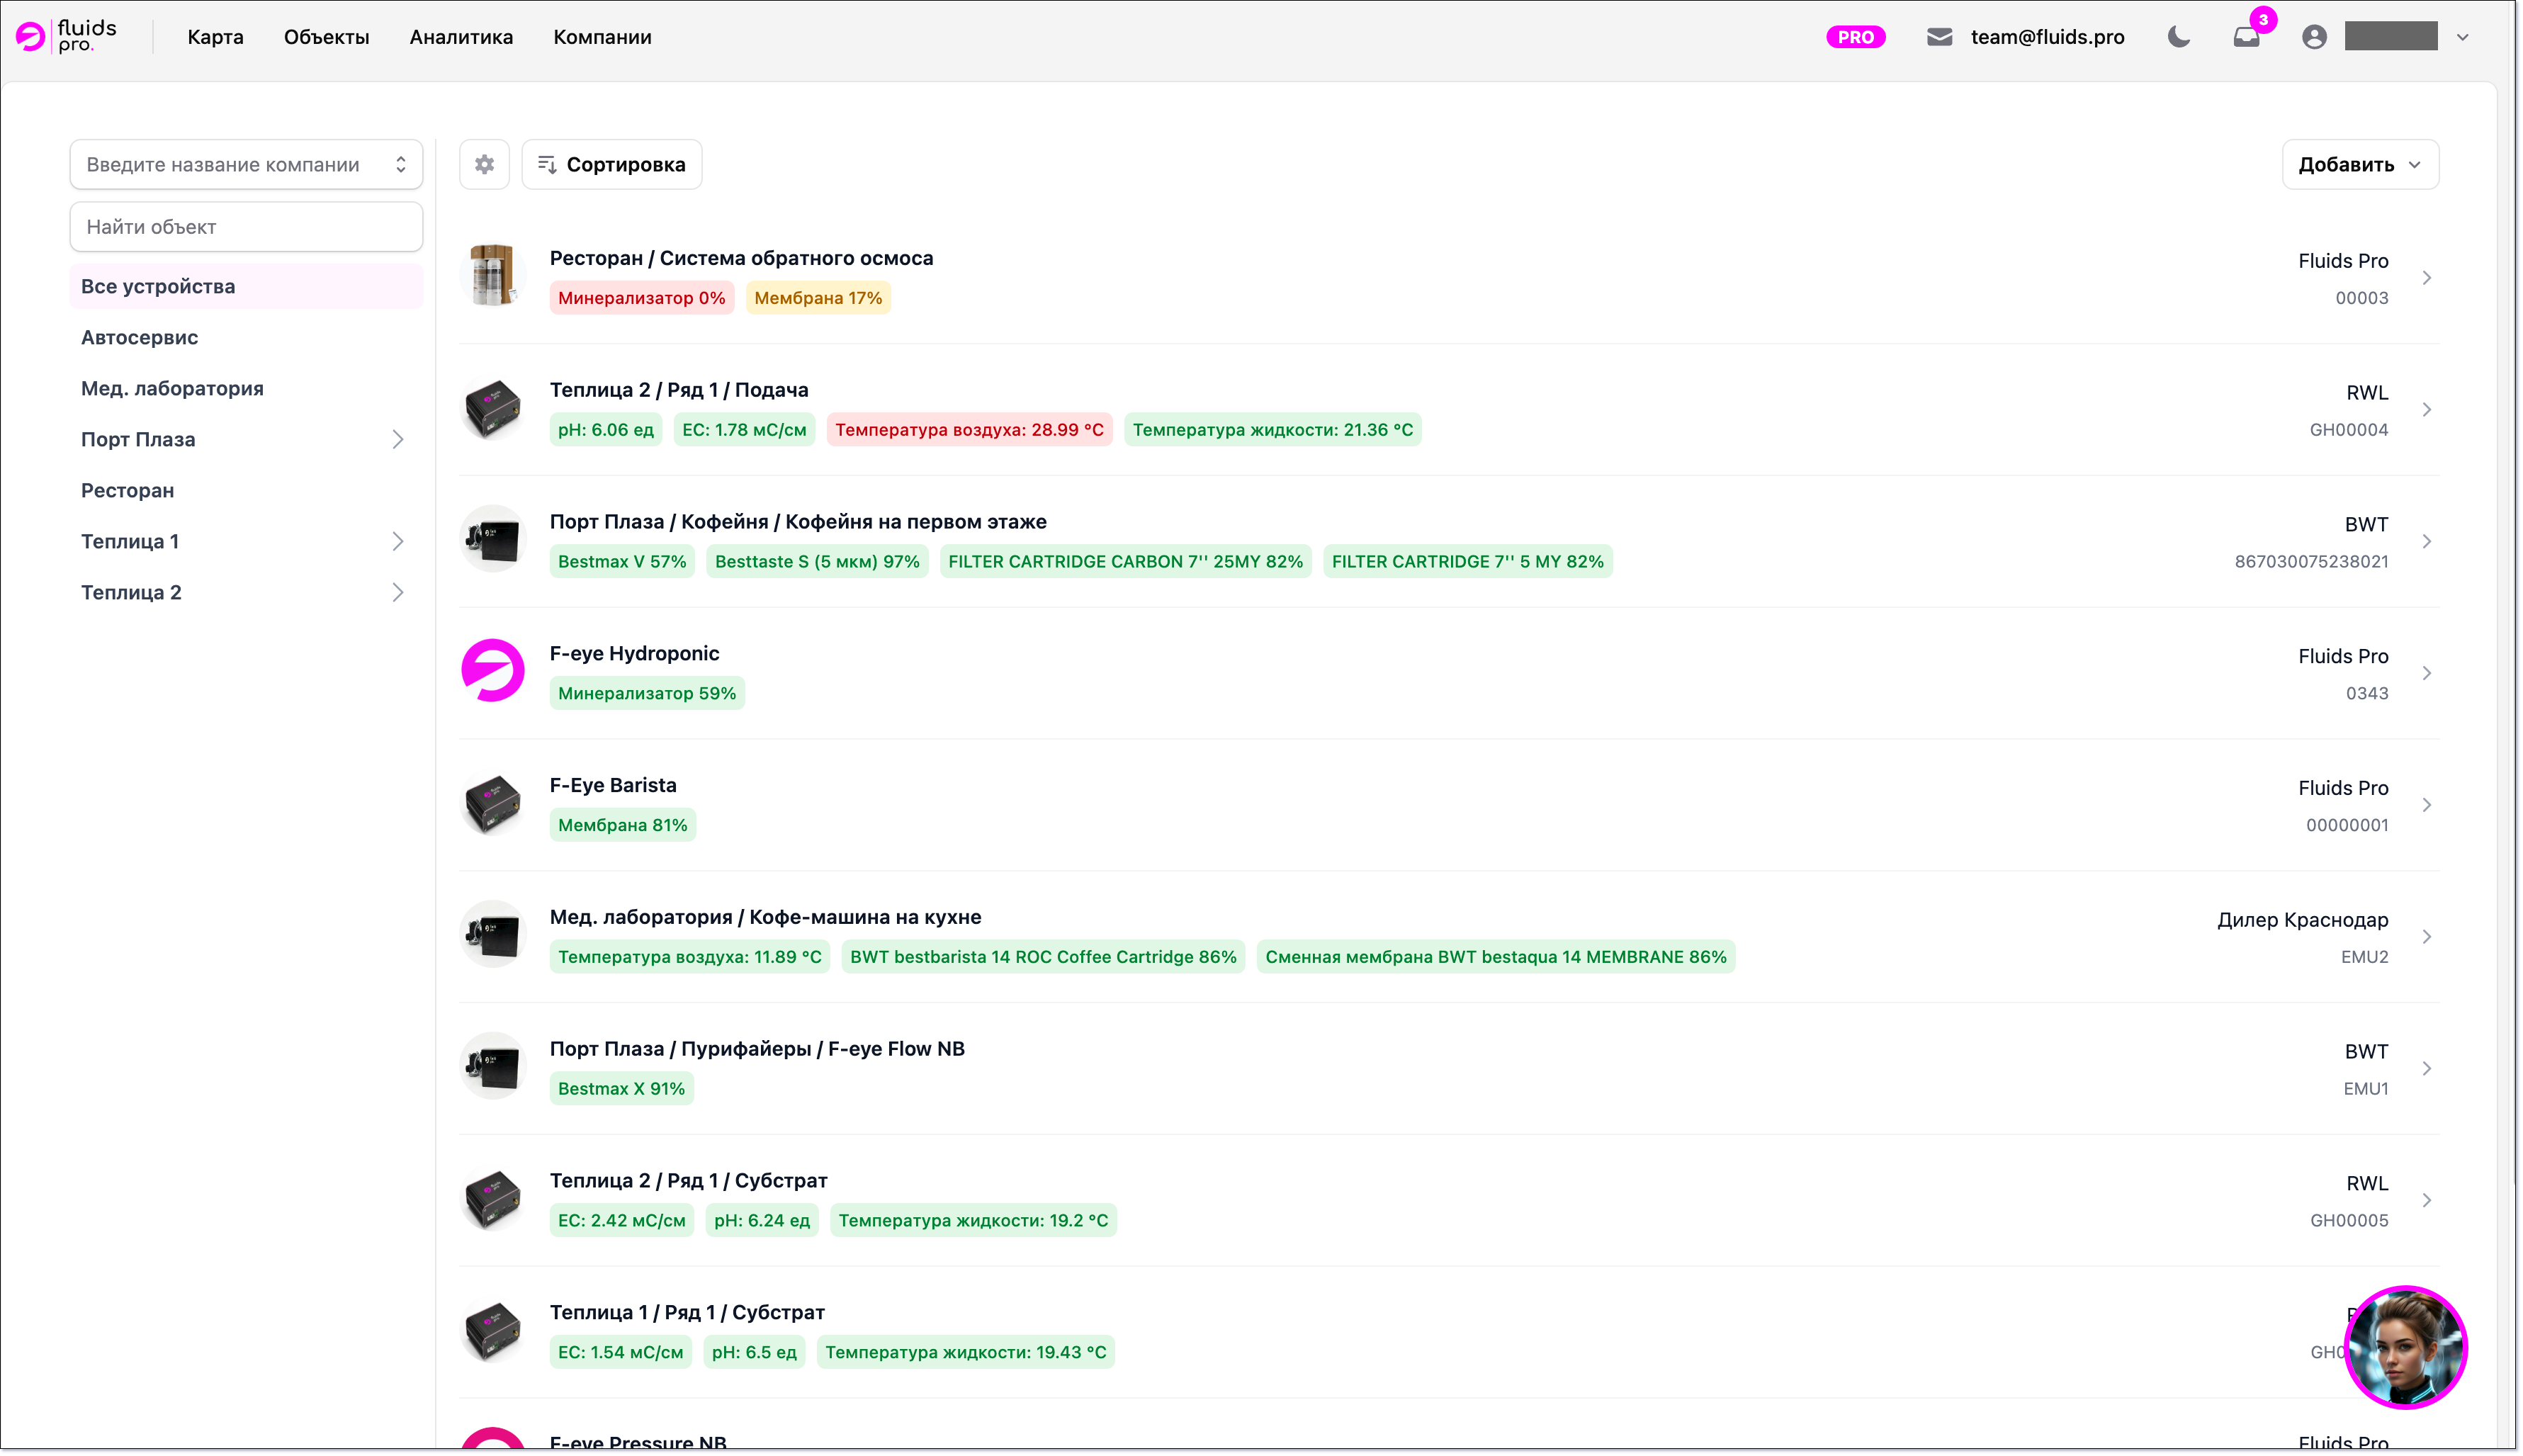Click the Bestmax X 91% tag
2523x1456 pixels.
(621, 1089)
